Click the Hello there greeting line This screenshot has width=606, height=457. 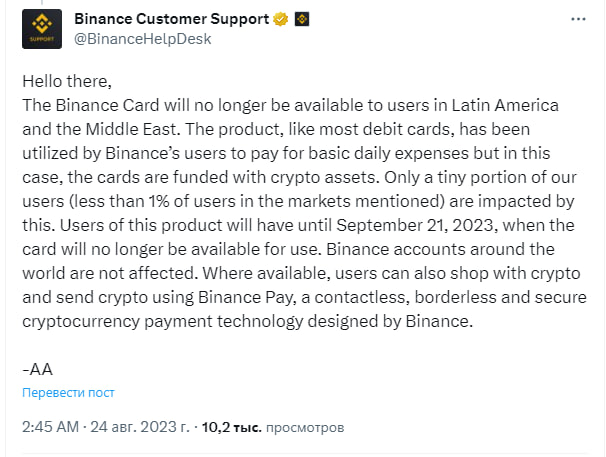[67, 81]
